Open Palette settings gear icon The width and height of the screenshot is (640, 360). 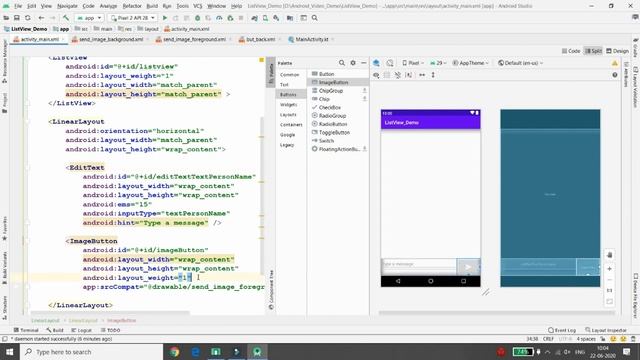(353, 63)
